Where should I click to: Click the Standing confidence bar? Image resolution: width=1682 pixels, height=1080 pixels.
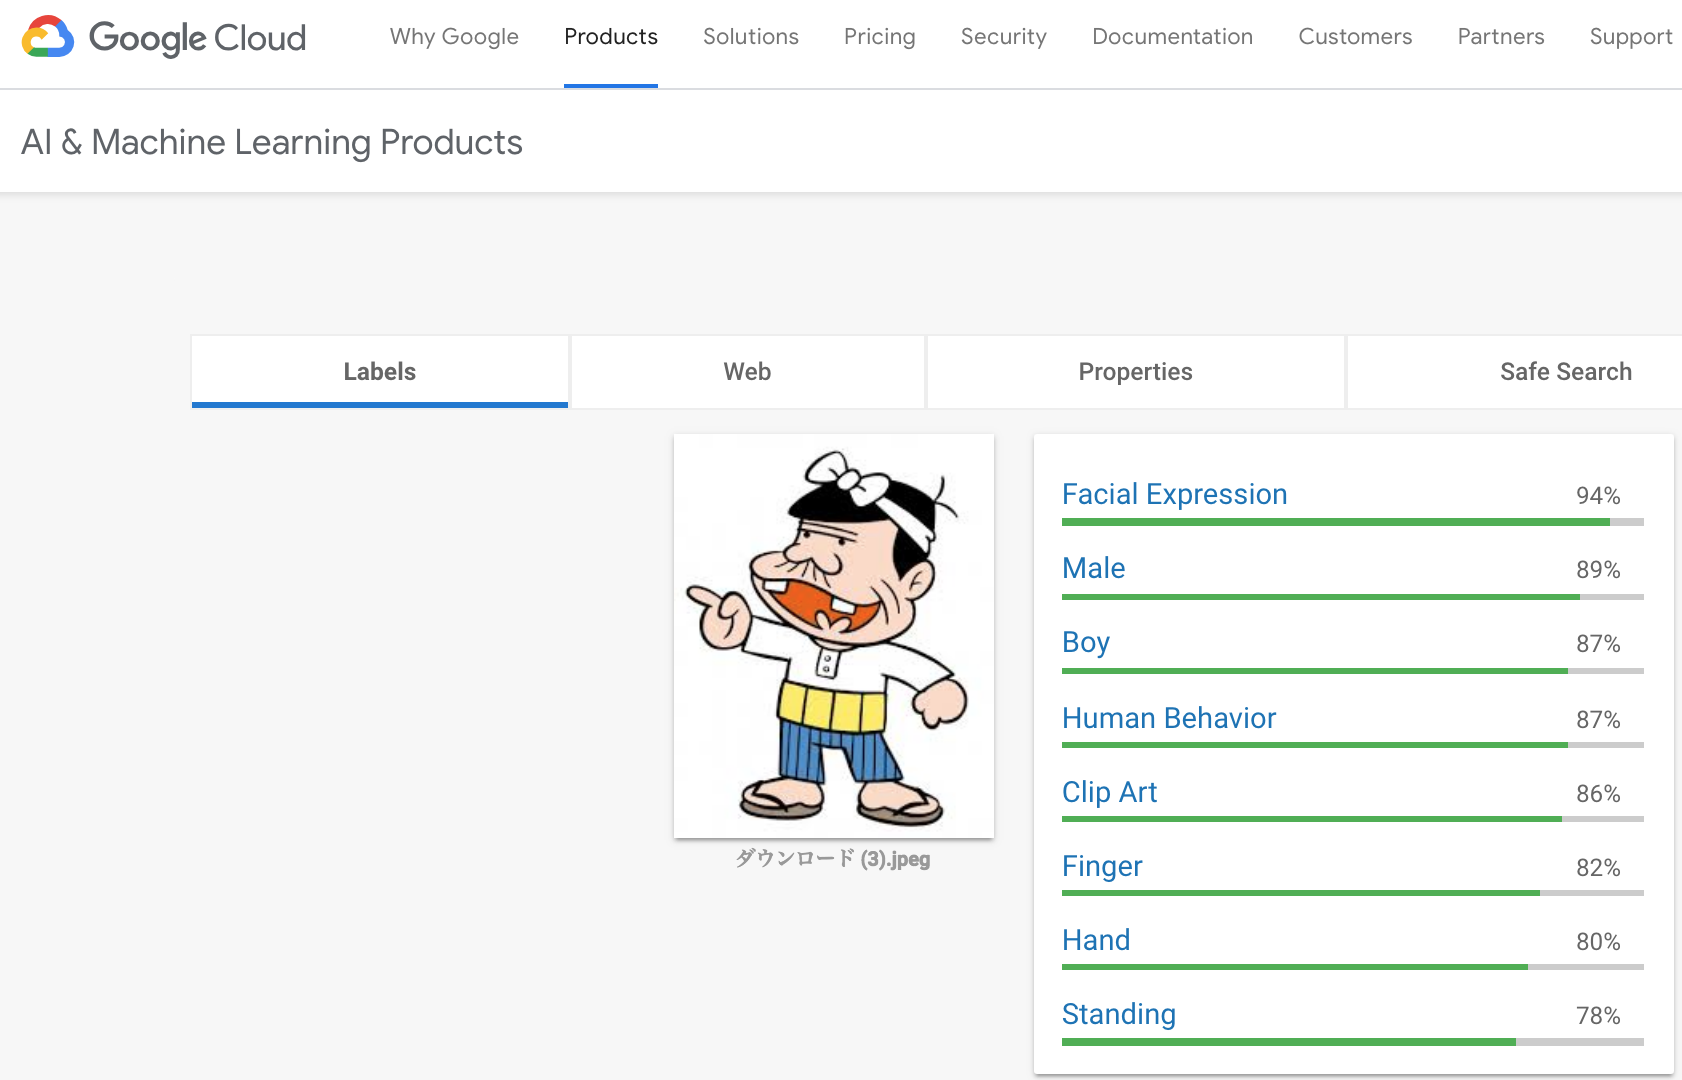click(1353, 1042)
